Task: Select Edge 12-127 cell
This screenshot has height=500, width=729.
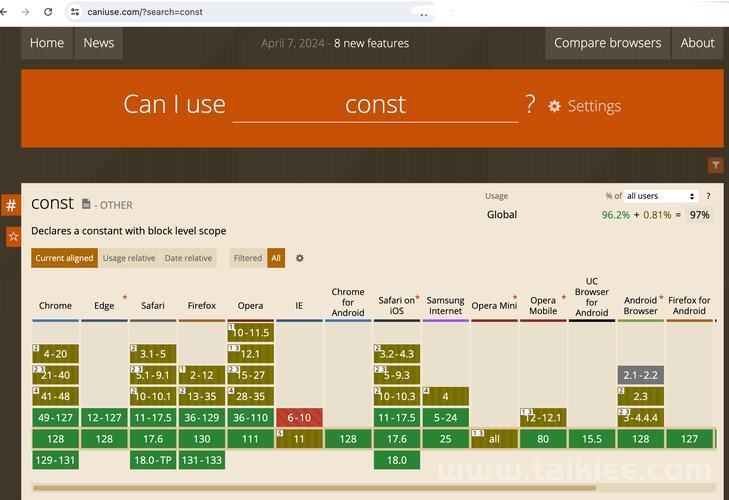Action: (x=104, y=418)
